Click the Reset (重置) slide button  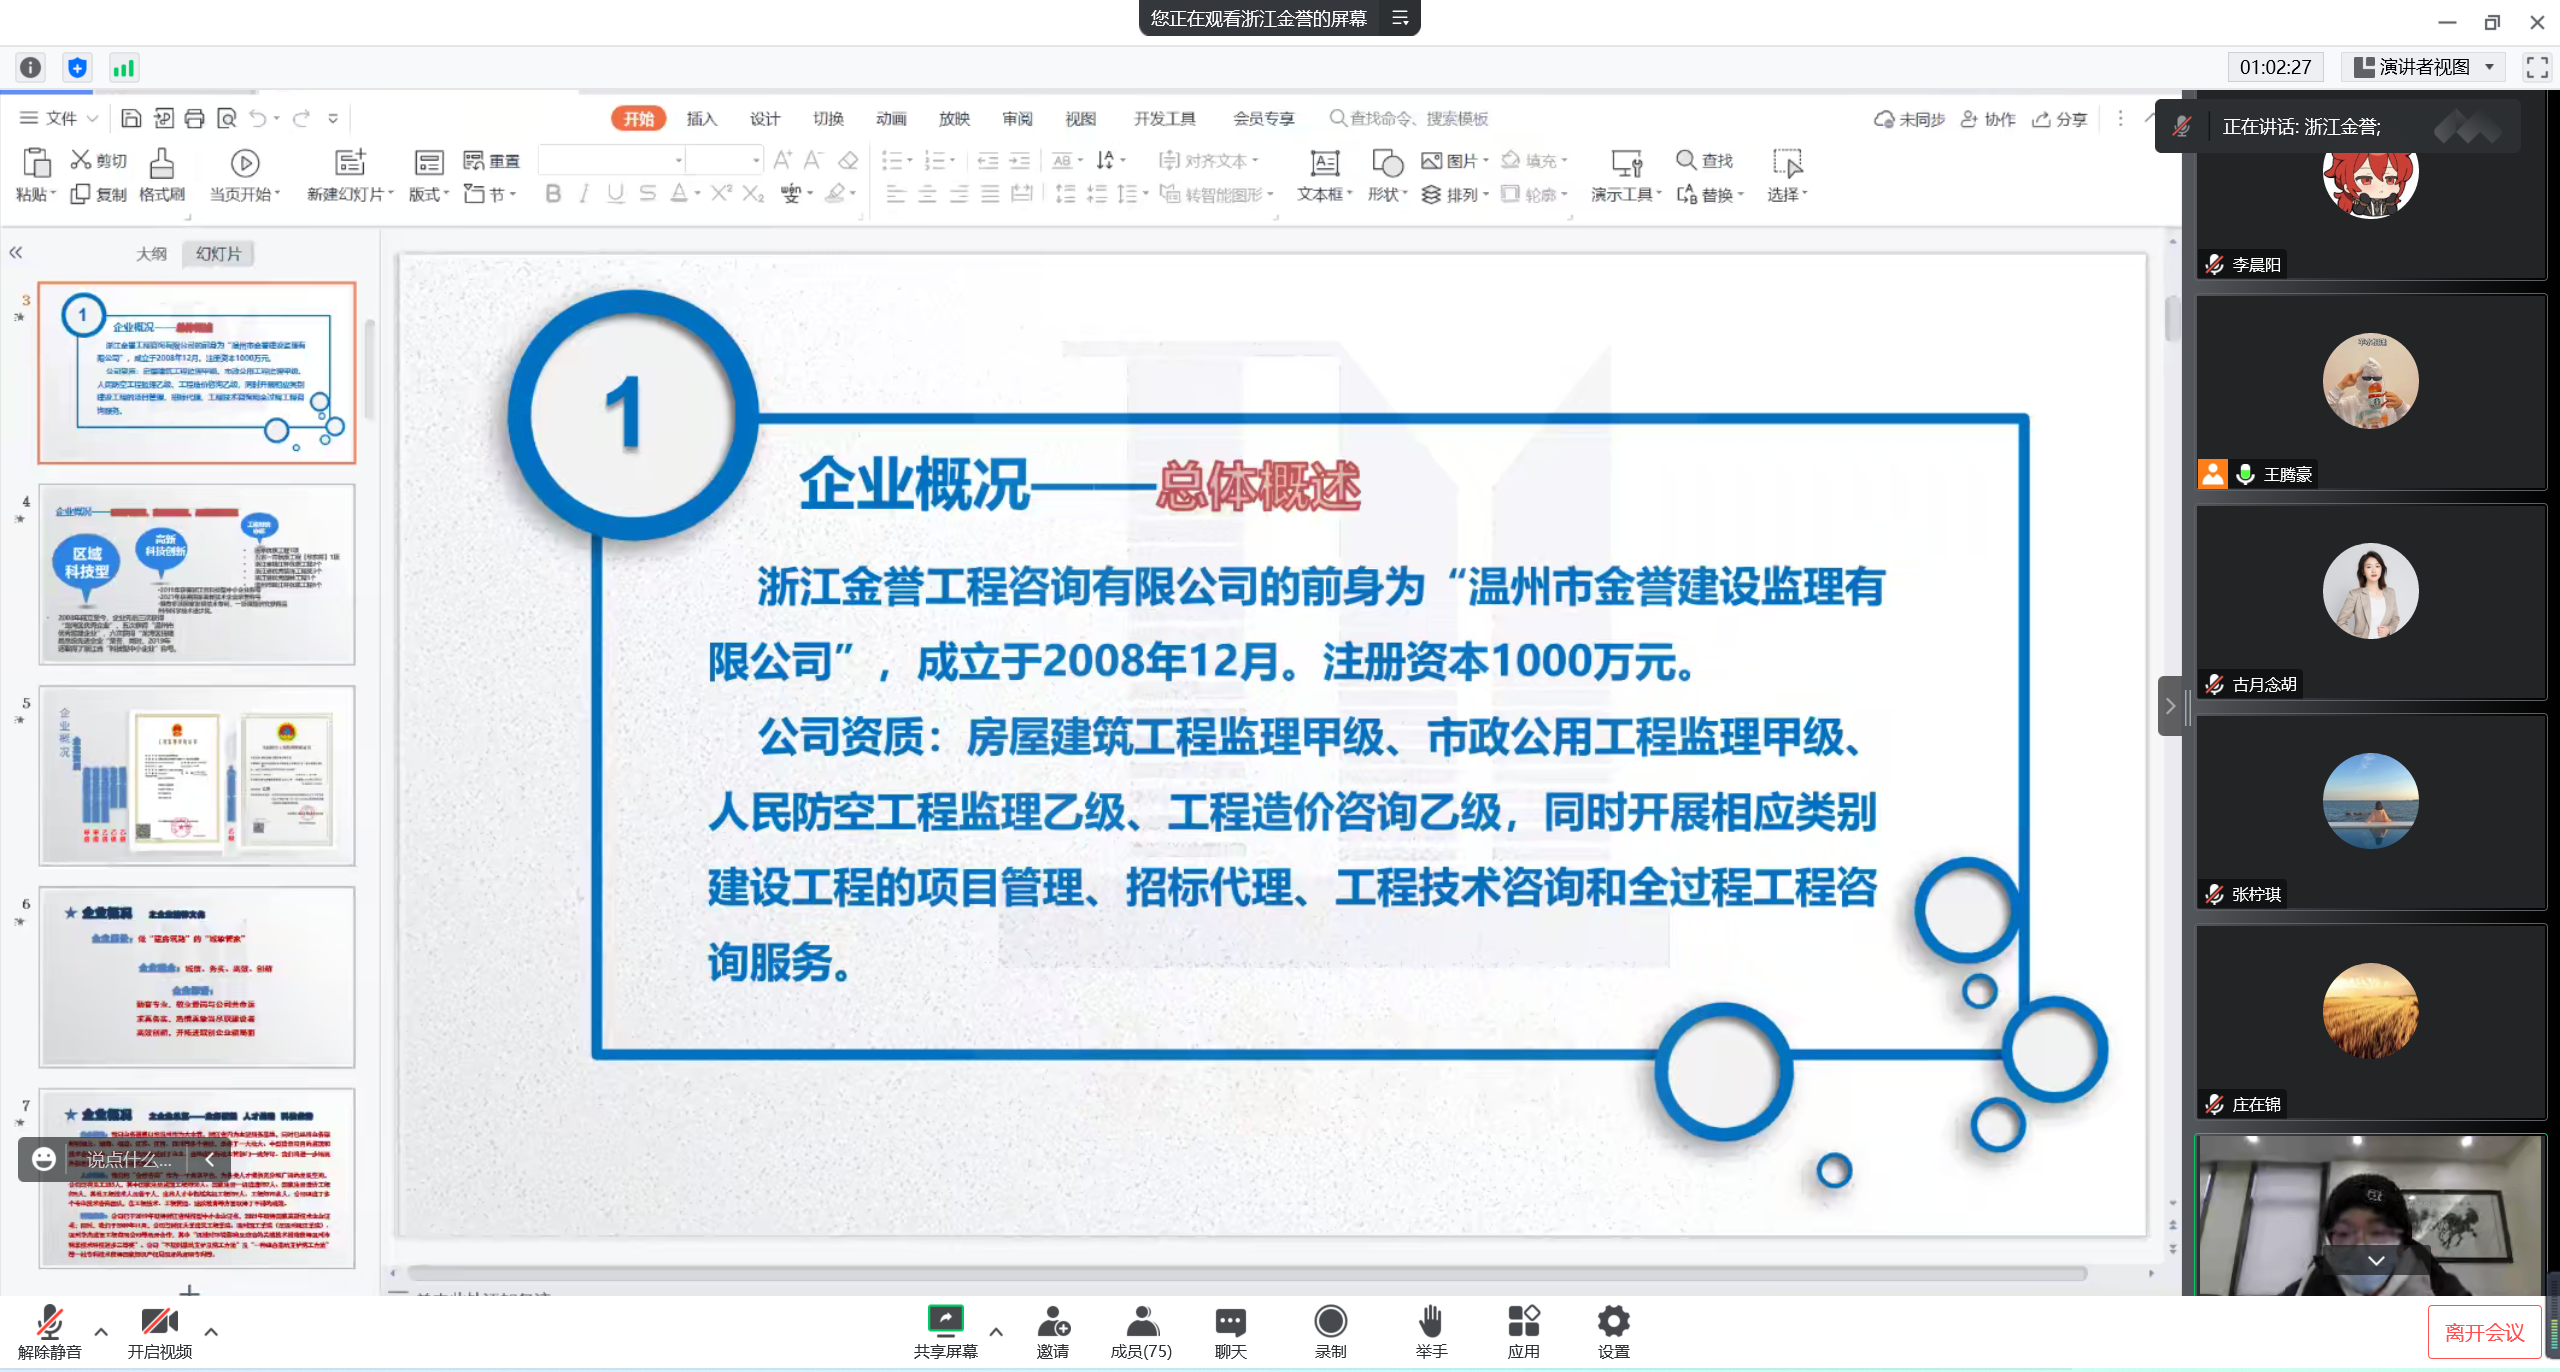coord(492,160)
